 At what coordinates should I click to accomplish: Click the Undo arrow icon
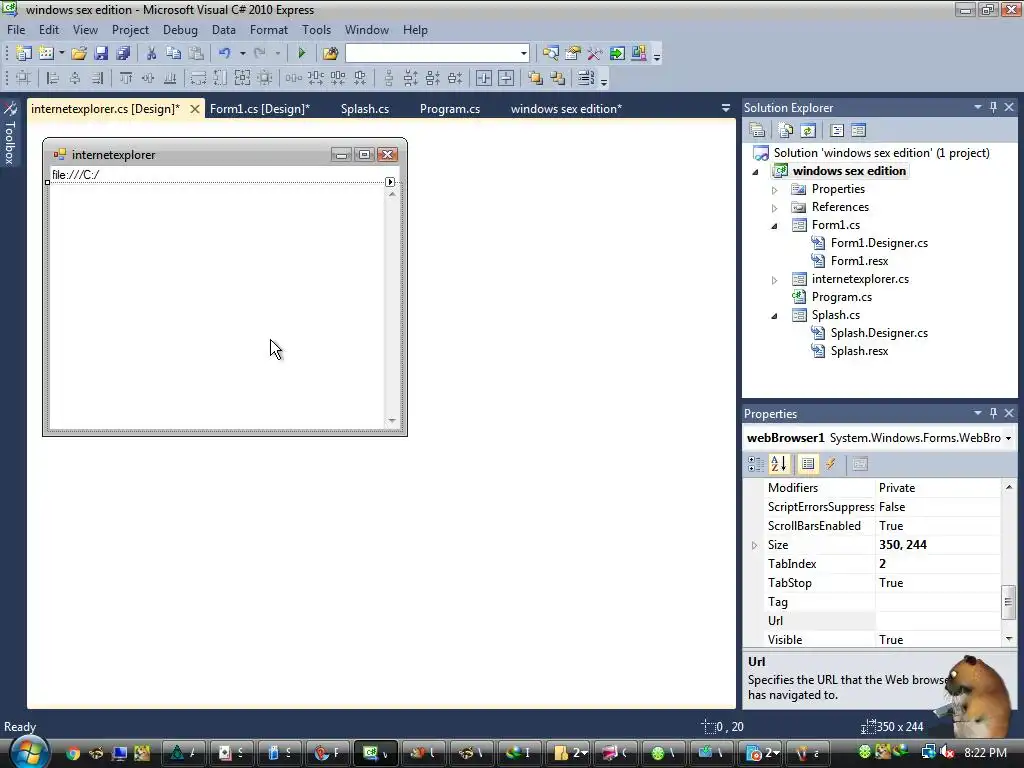(x=225, y=54)
